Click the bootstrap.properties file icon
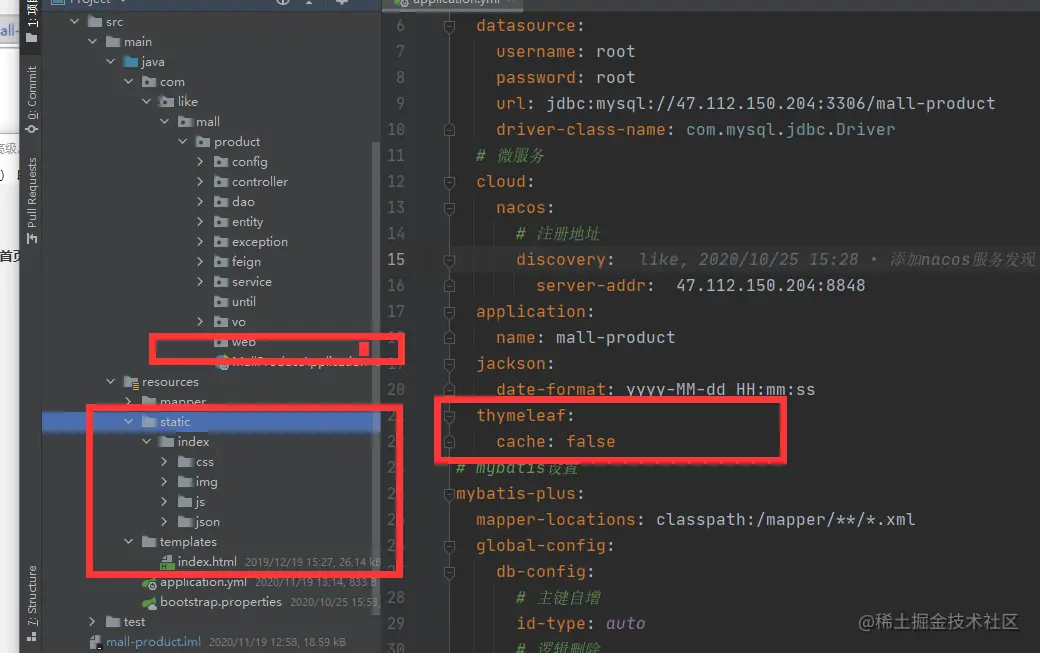This screenshot has width=1040, height=653. 149,602
